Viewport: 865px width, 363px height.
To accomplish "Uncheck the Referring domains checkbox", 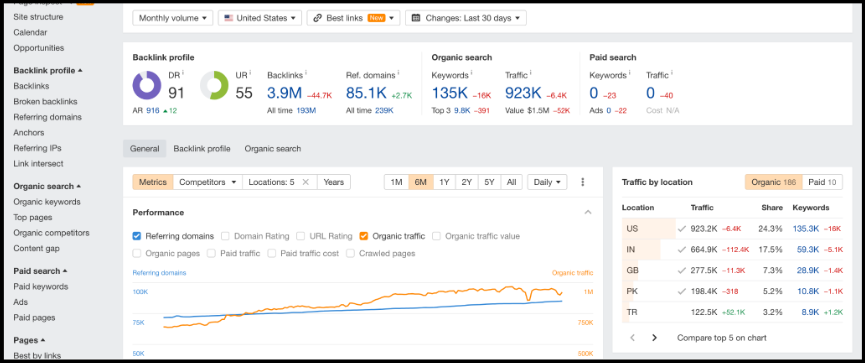I will coord(137,236).
